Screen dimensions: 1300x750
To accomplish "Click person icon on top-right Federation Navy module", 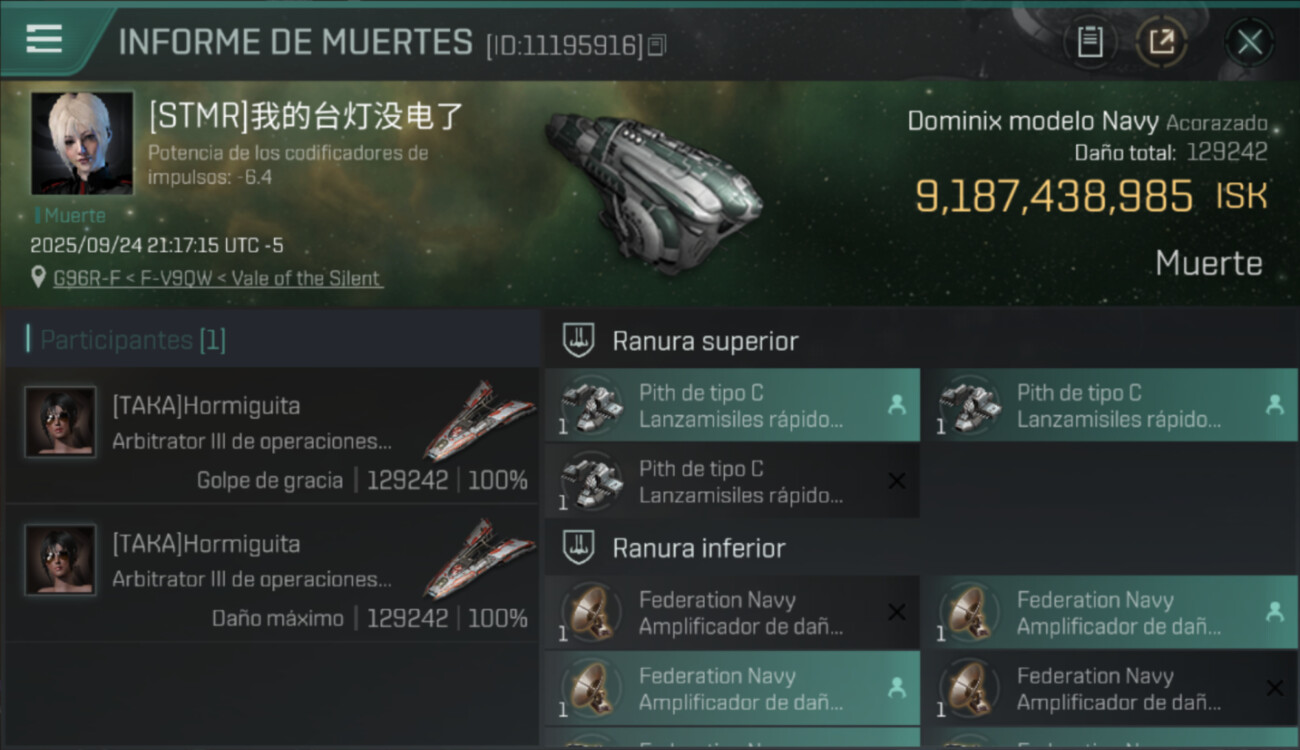I will [1274, 612].
